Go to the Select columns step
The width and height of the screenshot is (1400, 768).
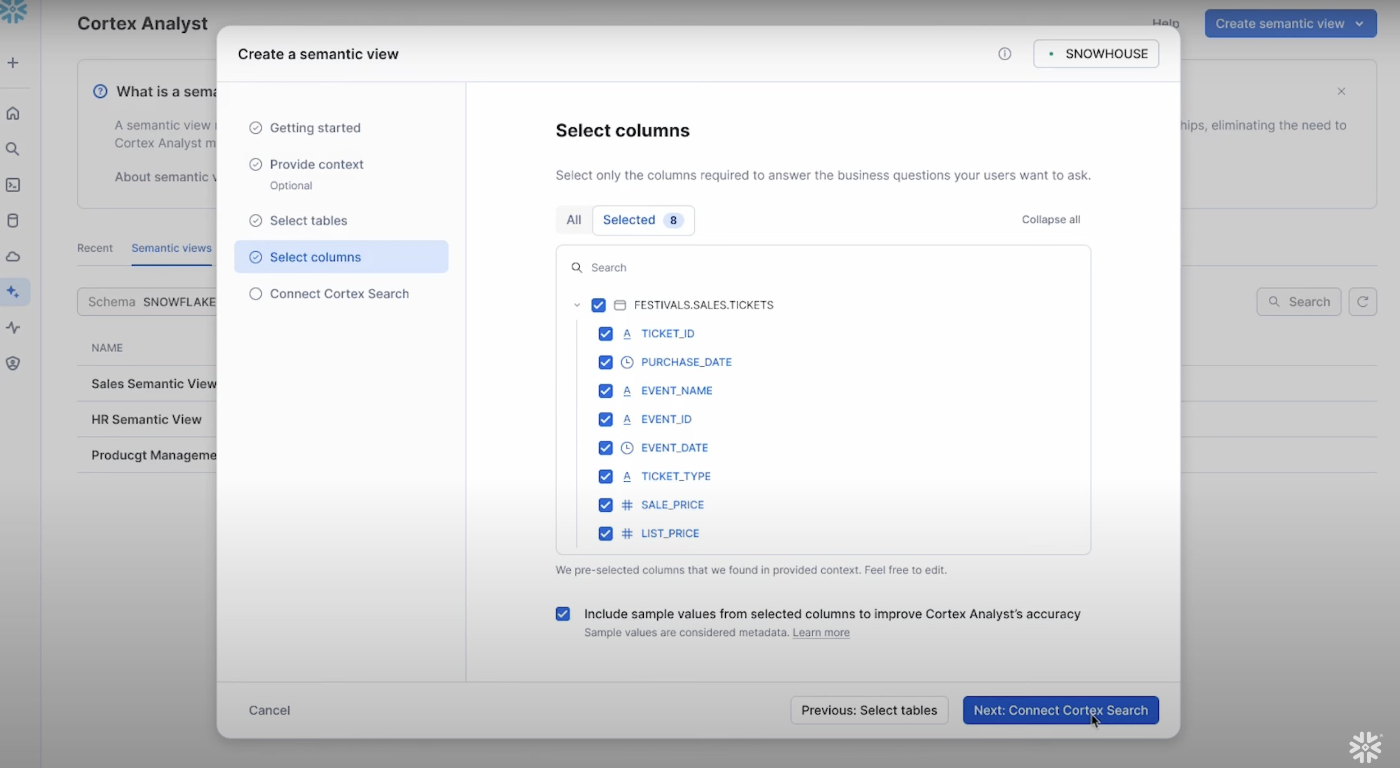(341, 257)
